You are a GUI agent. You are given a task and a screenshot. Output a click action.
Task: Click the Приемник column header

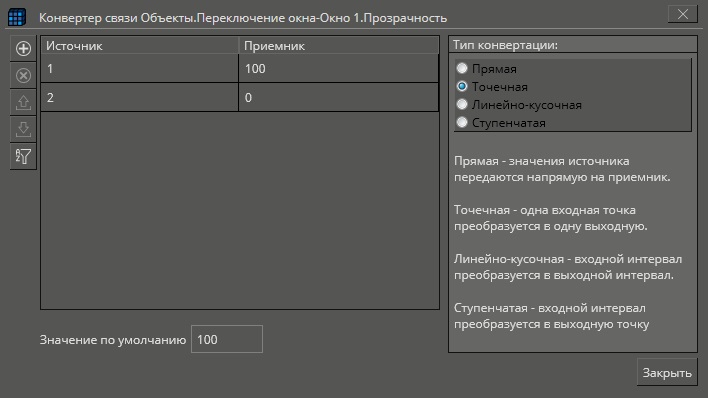[x=338, y=46]
